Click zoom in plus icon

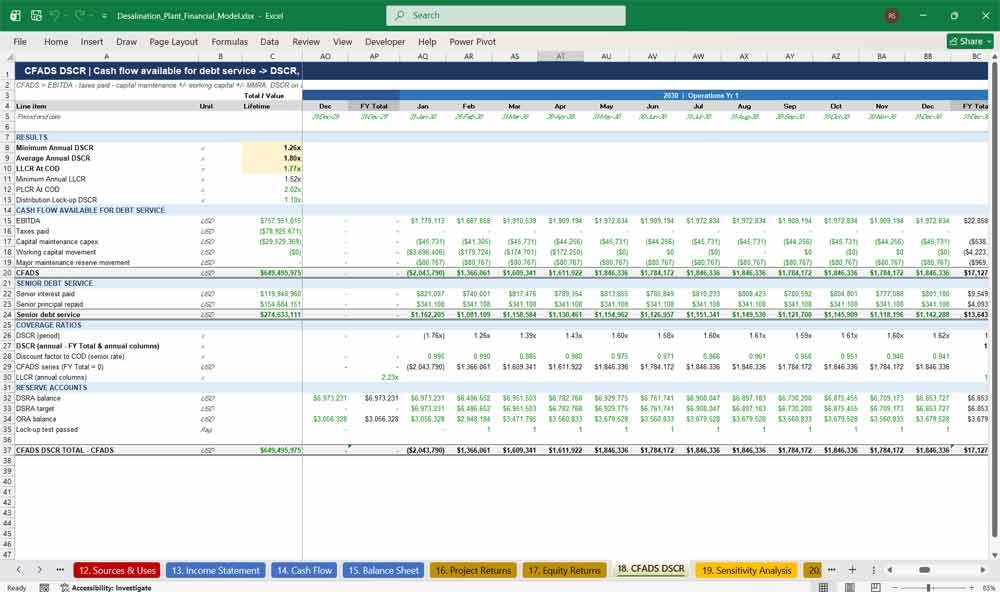coord(971,588)
